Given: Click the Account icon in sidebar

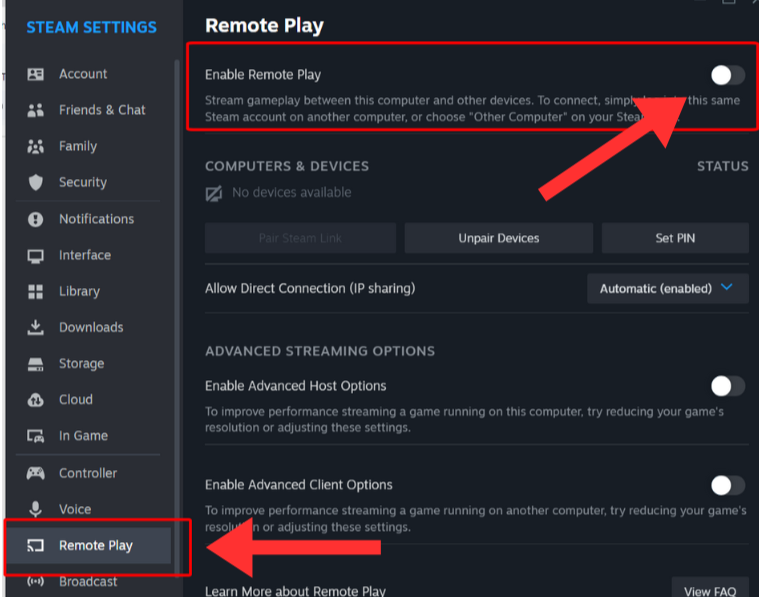Looking at the screenshot, I should pos(36,74).
